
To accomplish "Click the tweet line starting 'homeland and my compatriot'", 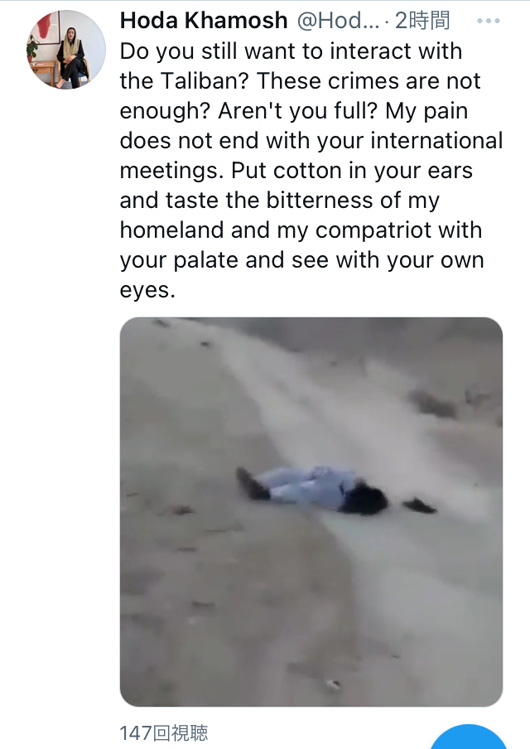I will 301,230.
